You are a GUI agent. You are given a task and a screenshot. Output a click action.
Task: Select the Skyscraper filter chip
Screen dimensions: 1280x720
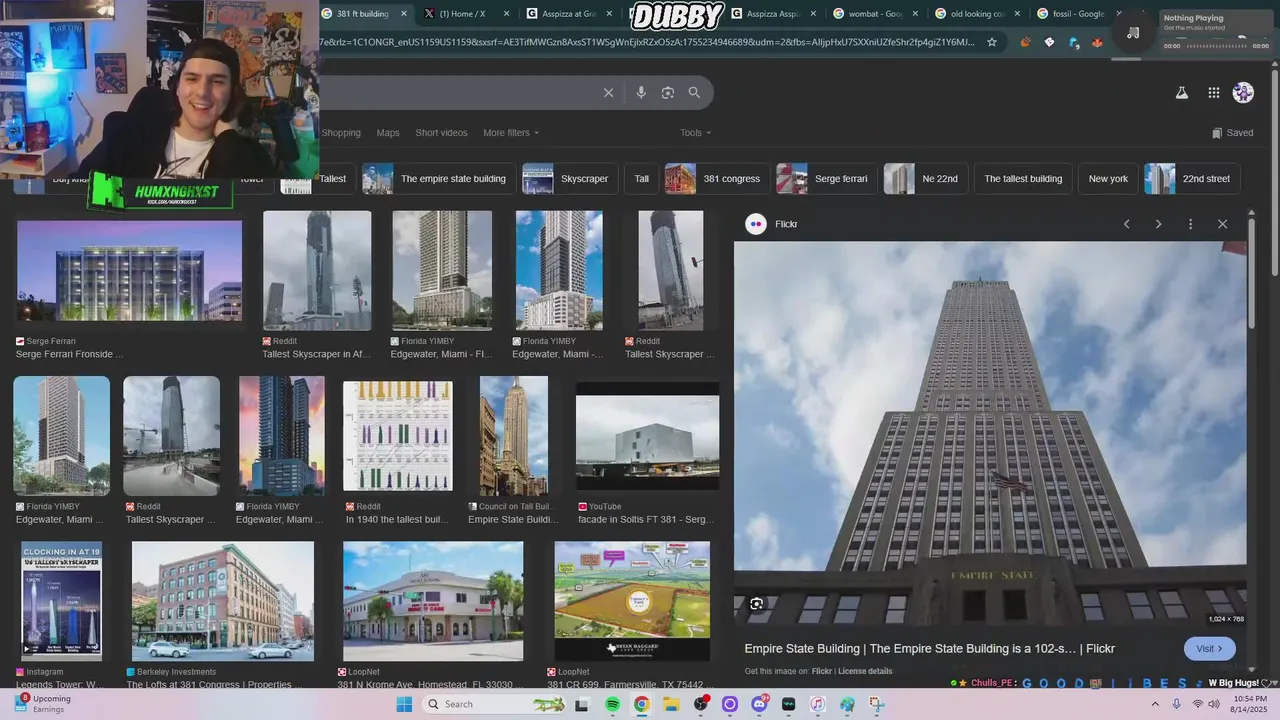pos(570,179)
